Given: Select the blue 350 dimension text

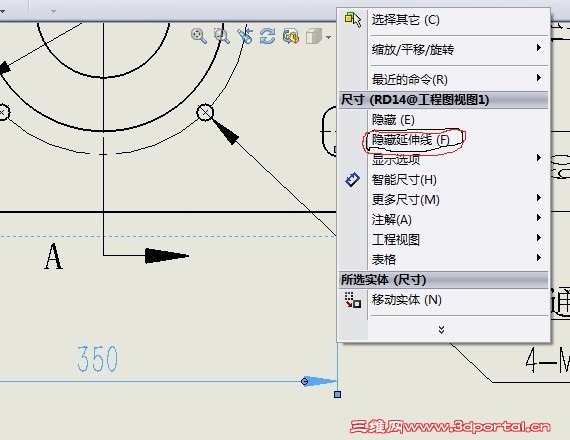Looking at the screenshot, I should pos(97,359).
